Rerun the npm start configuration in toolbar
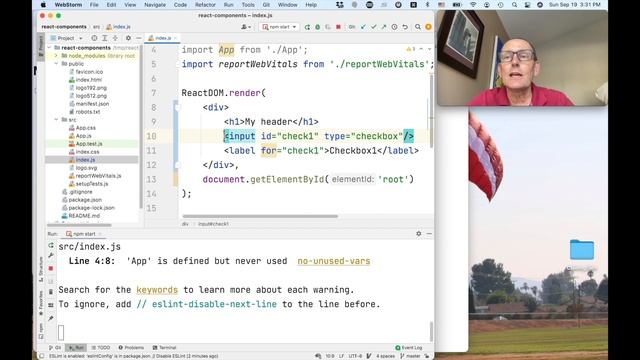640x360 pixels. 307,27
